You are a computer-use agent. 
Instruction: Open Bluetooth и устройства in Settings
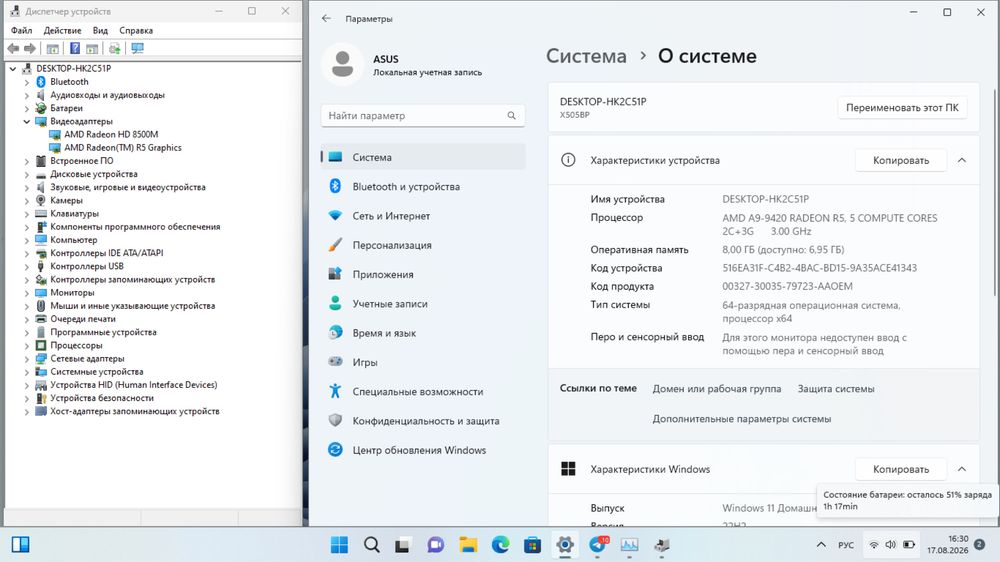423,186
